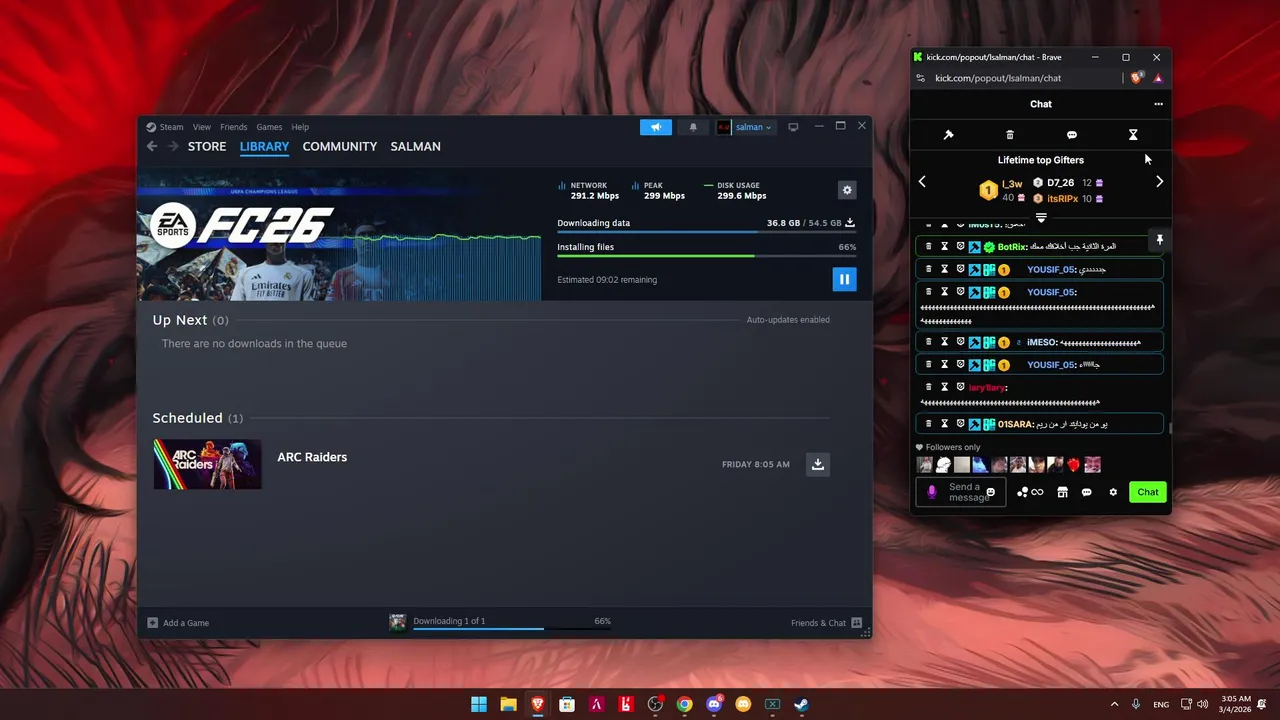The width and height of the screenshot is (1280, 720).
Task: Open the SALMAN profile tab
Action: coord(415,146)
